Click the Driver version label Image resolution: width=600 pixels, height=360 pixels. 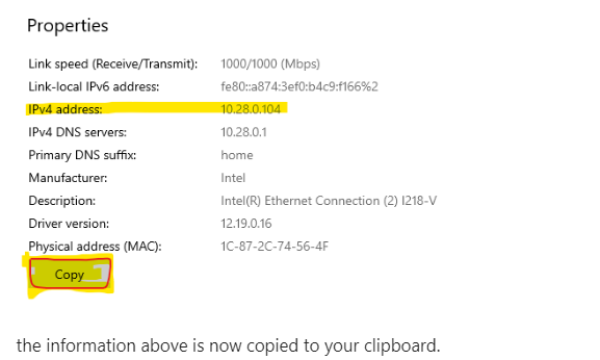point(69,224)
